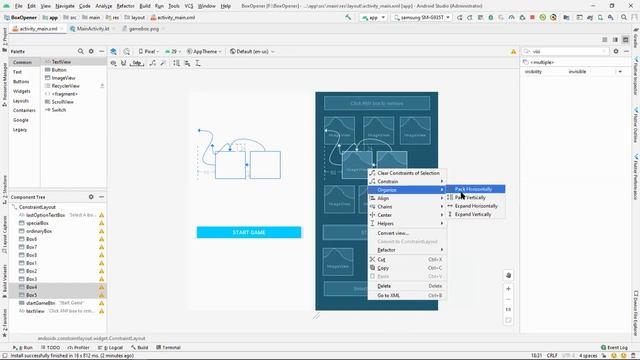Open the Refactor menu in menu bar
The width and height of the screenshot is (640, 360).
(x=125, y=6)
